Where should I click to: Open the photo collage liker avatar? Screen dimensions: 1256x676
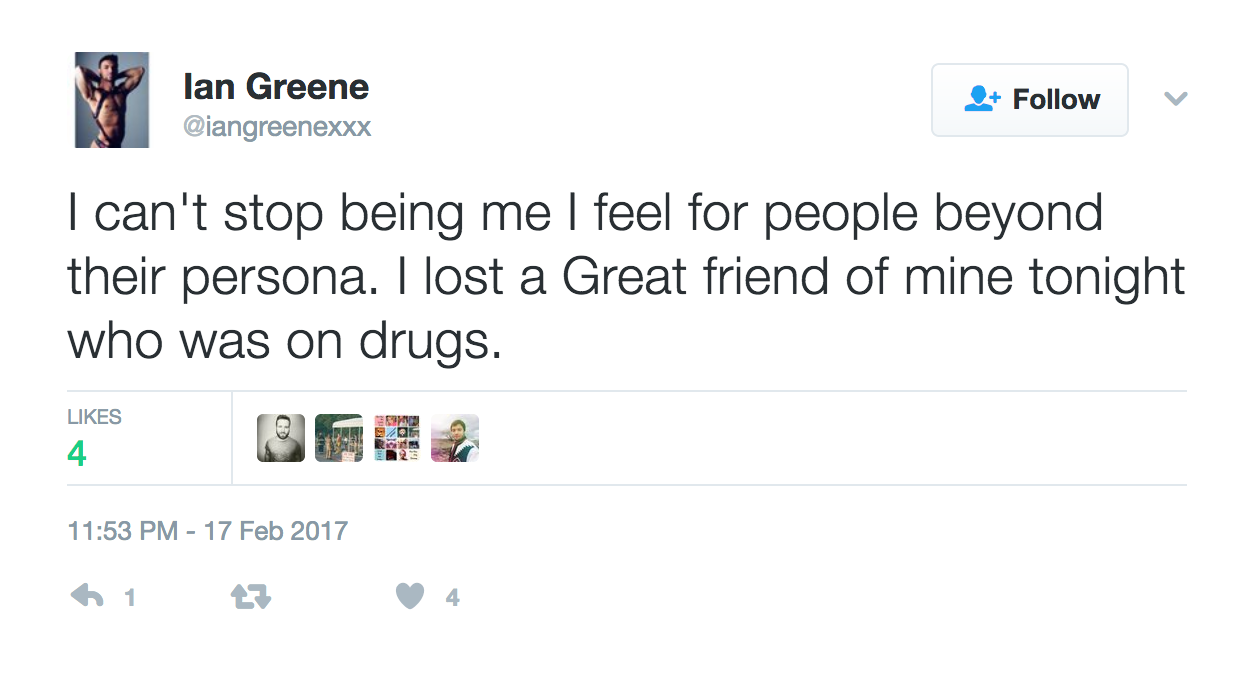397,438
